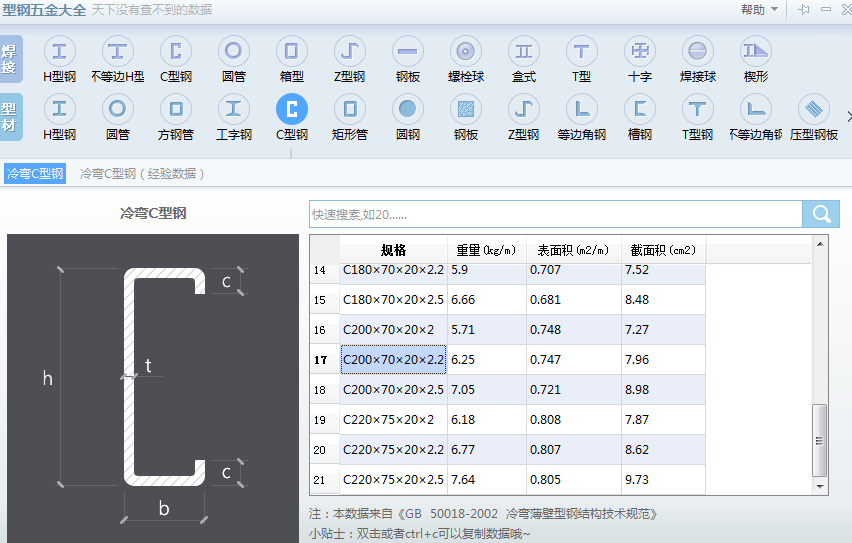Screen dimensions: 852x543
Task: Select welded T型 section icon
Action: pyautogui.click(x=581, y=52)
